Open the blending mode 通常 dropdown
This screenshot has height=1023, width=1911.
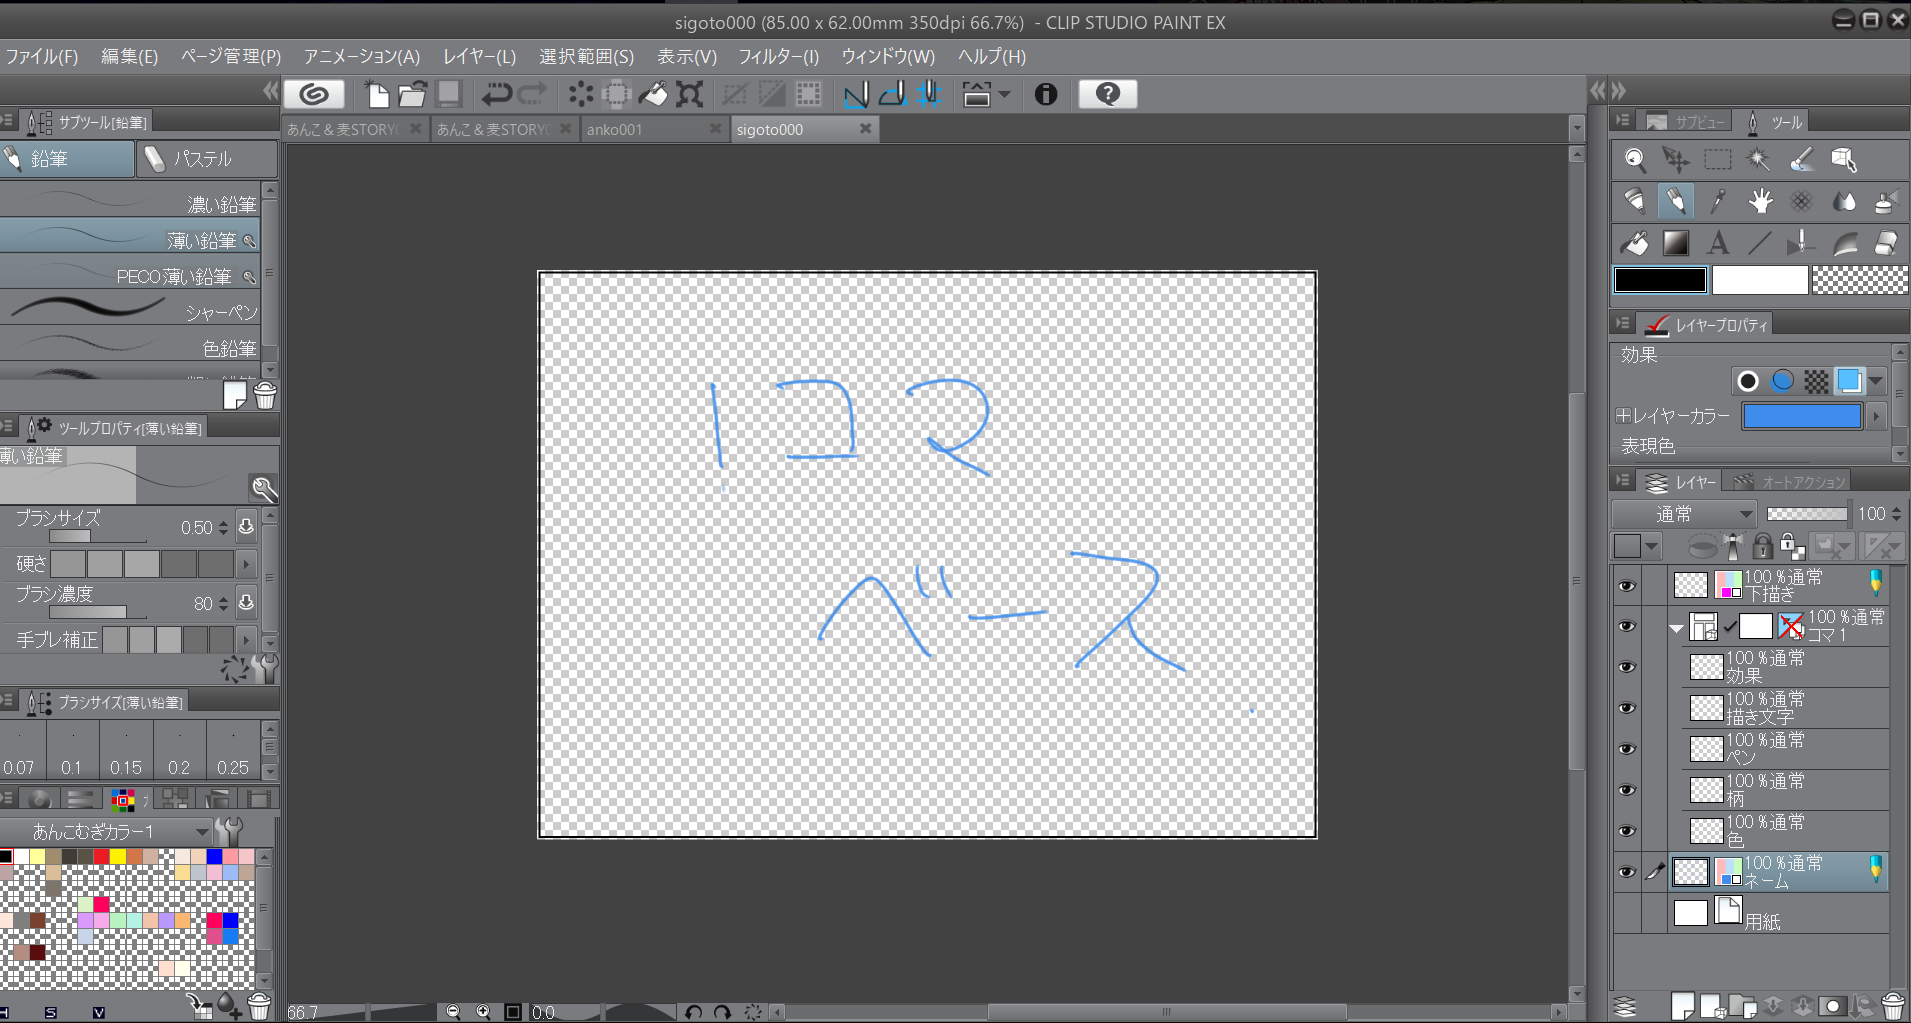click(x=1684, y=514)
